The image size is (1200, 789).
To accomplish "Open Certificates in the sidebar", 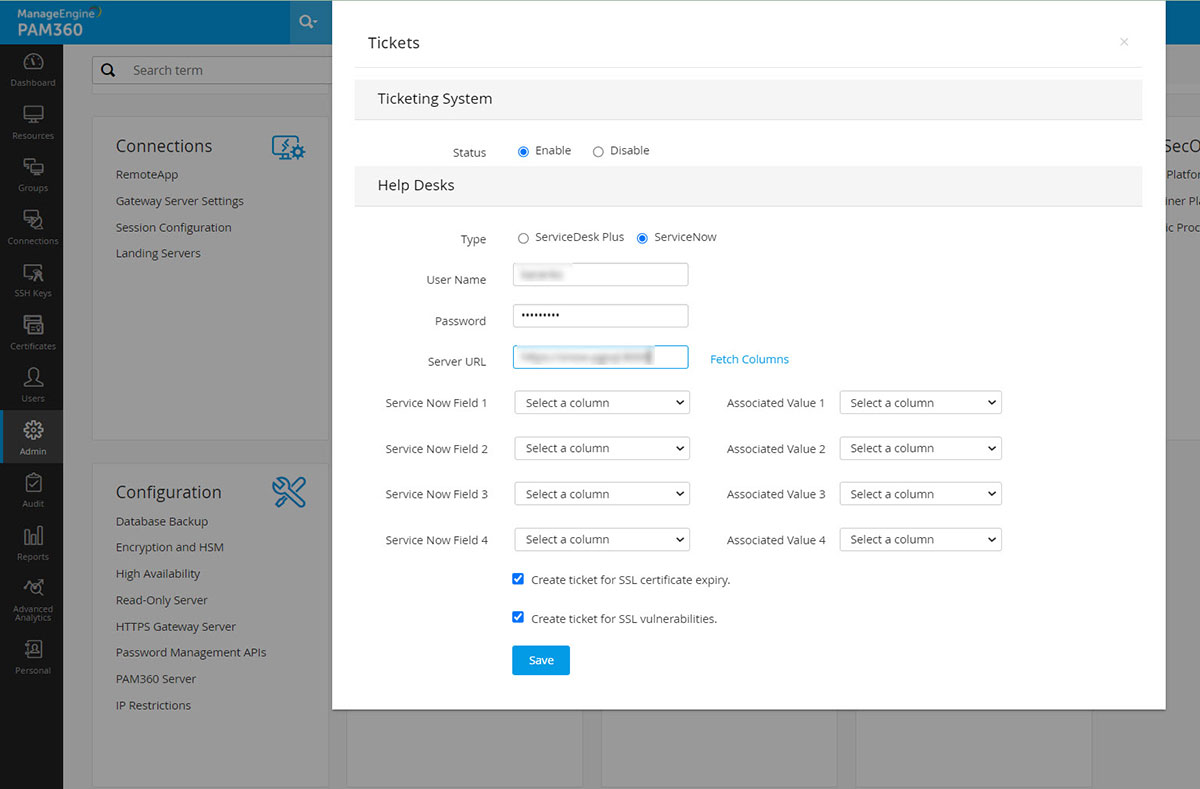I will (32, 333).
